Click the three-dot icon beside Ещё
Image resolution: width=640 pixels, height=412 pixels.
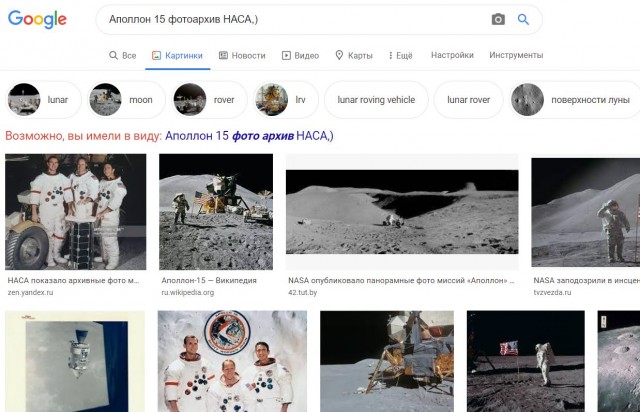pyautogui.click(x=391, y=55)
